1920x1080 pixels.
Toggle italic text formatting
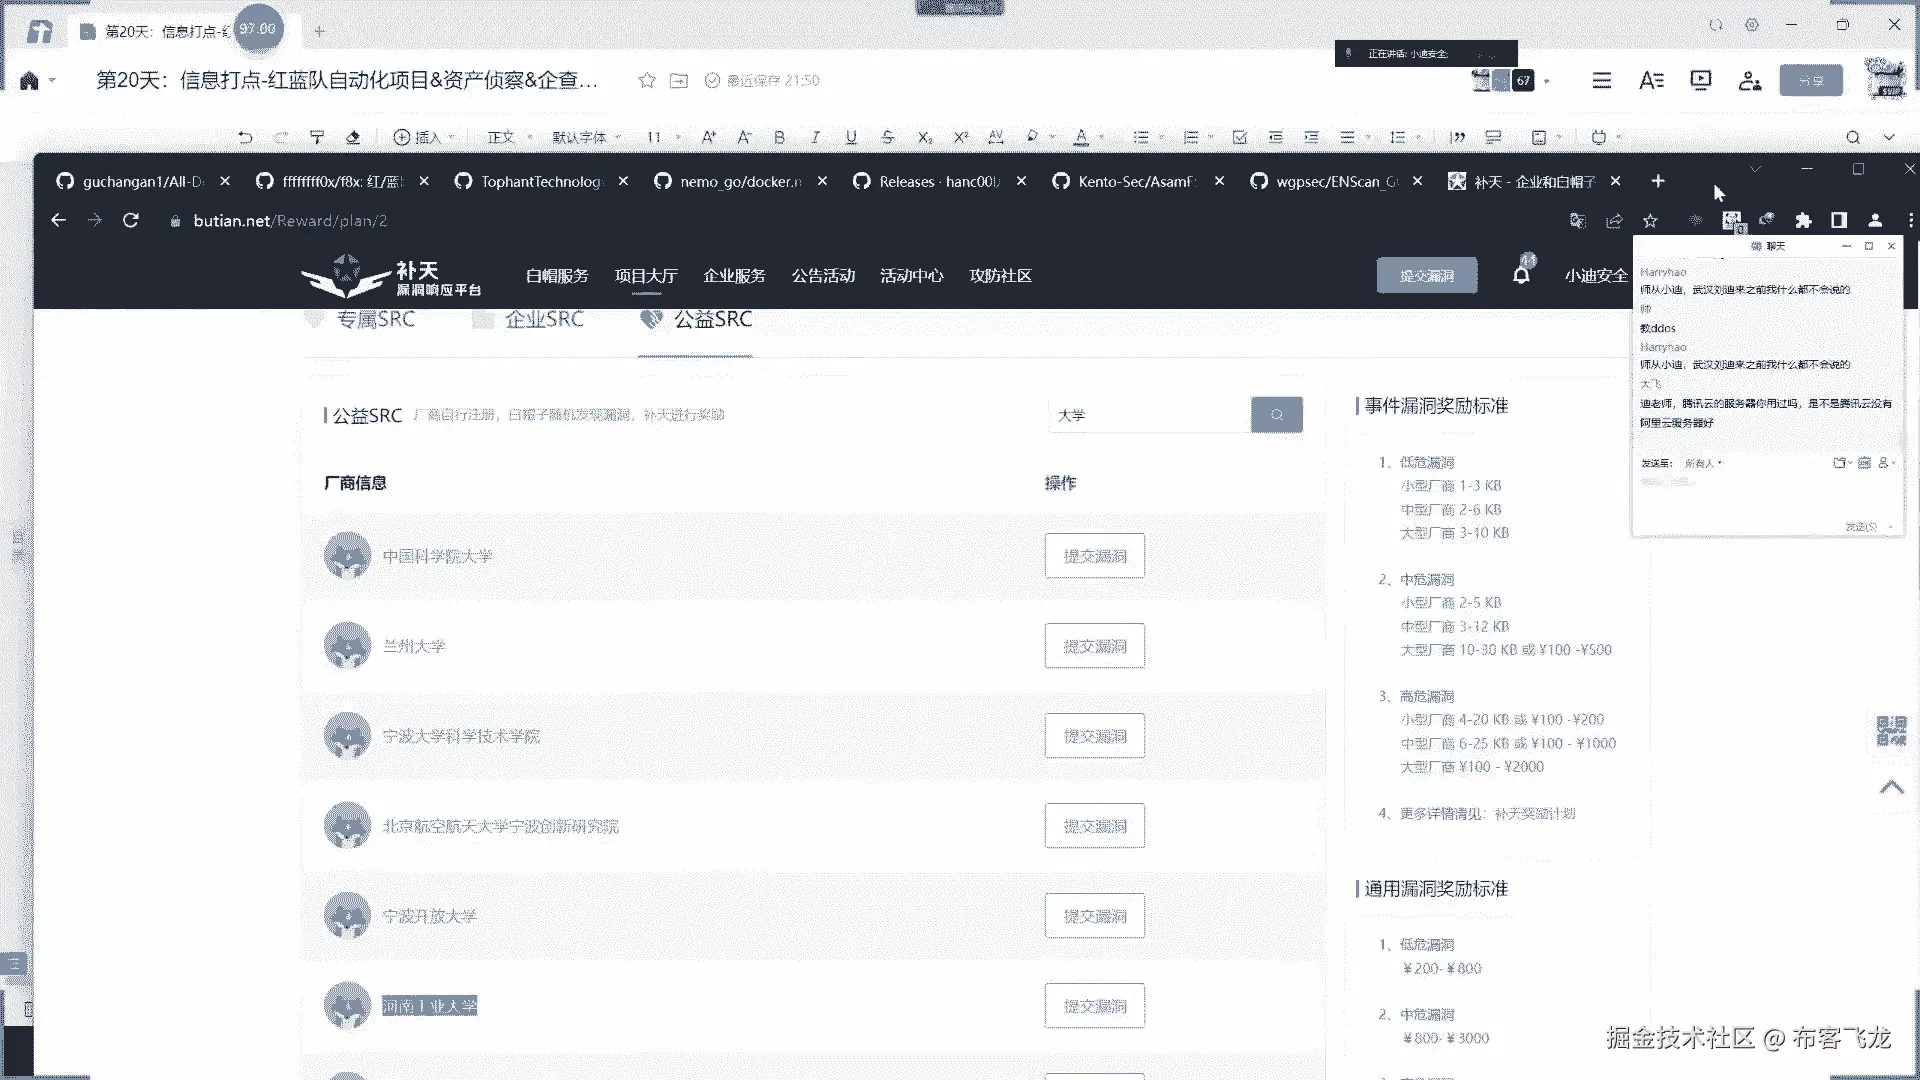click(x=815, y=137)
